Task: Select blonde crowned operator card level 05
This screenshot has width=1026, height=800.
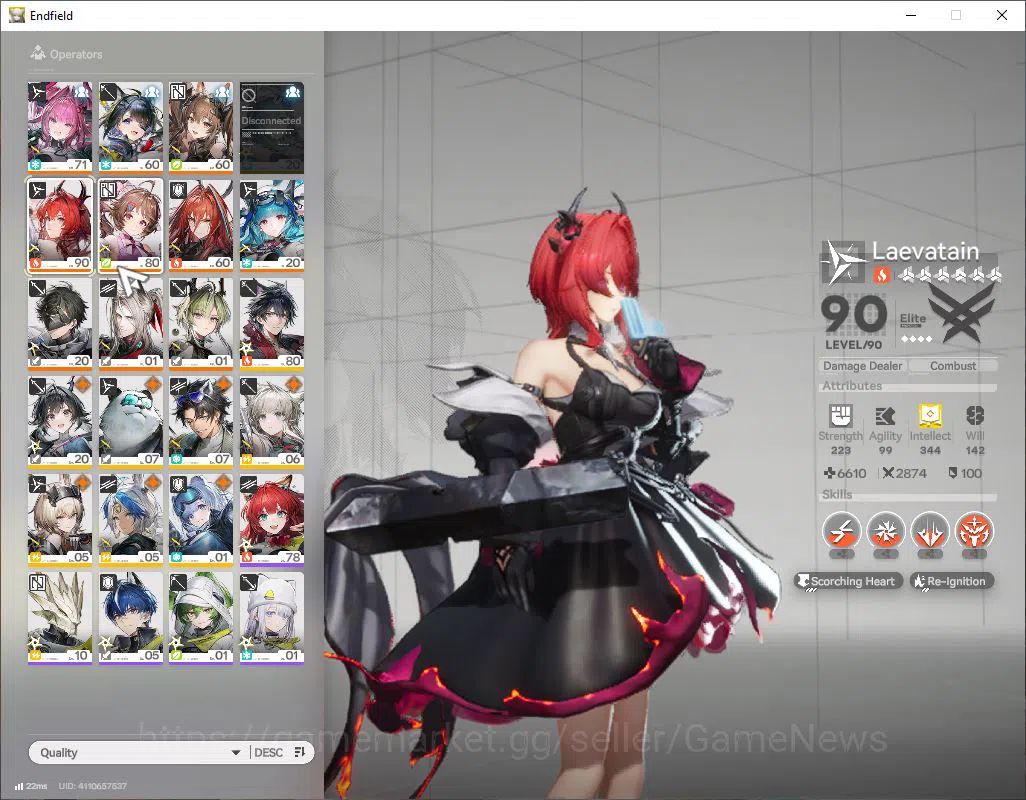Action: tap(60, 519)
